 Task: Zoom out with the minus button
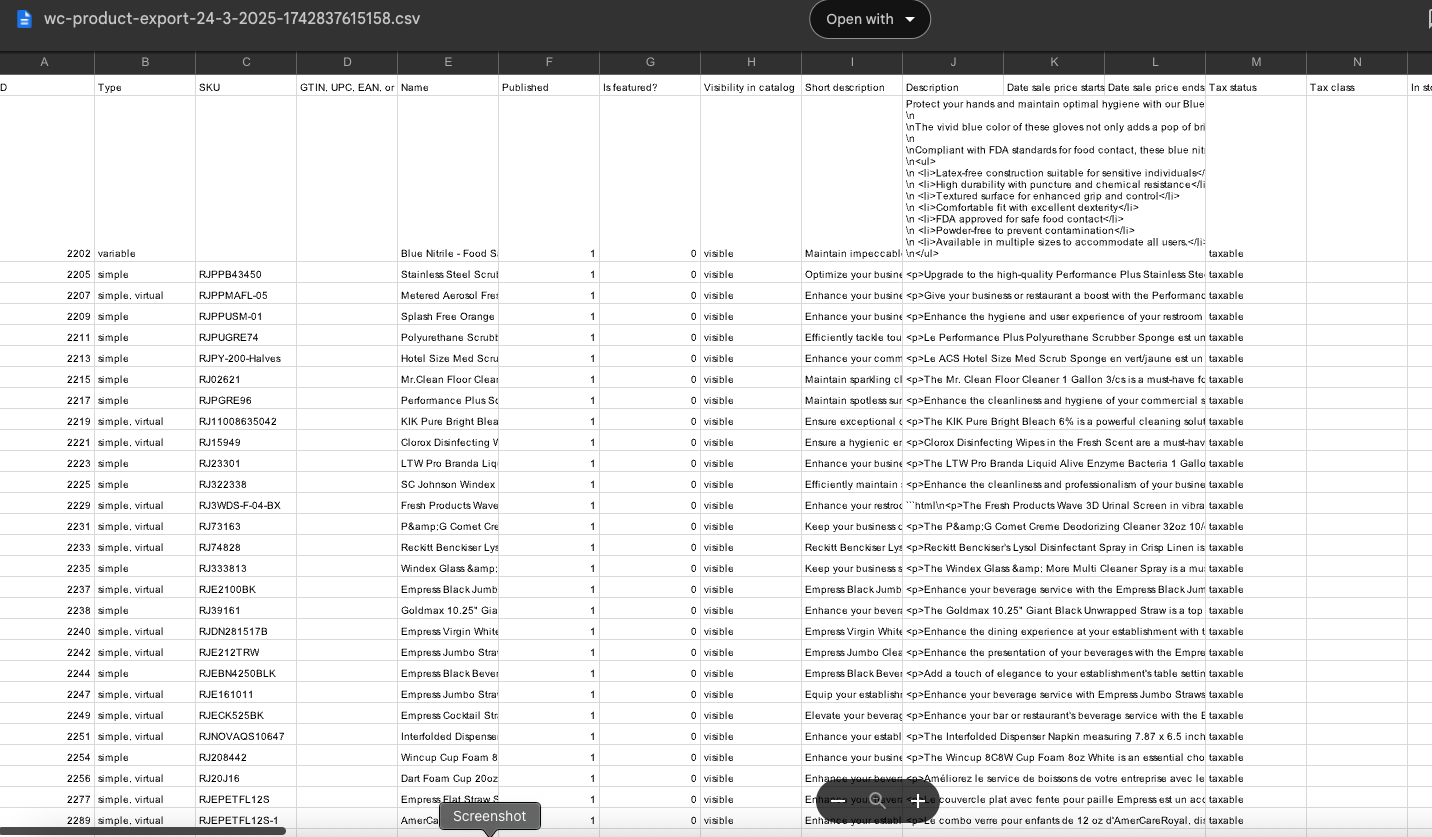point(838,801)
